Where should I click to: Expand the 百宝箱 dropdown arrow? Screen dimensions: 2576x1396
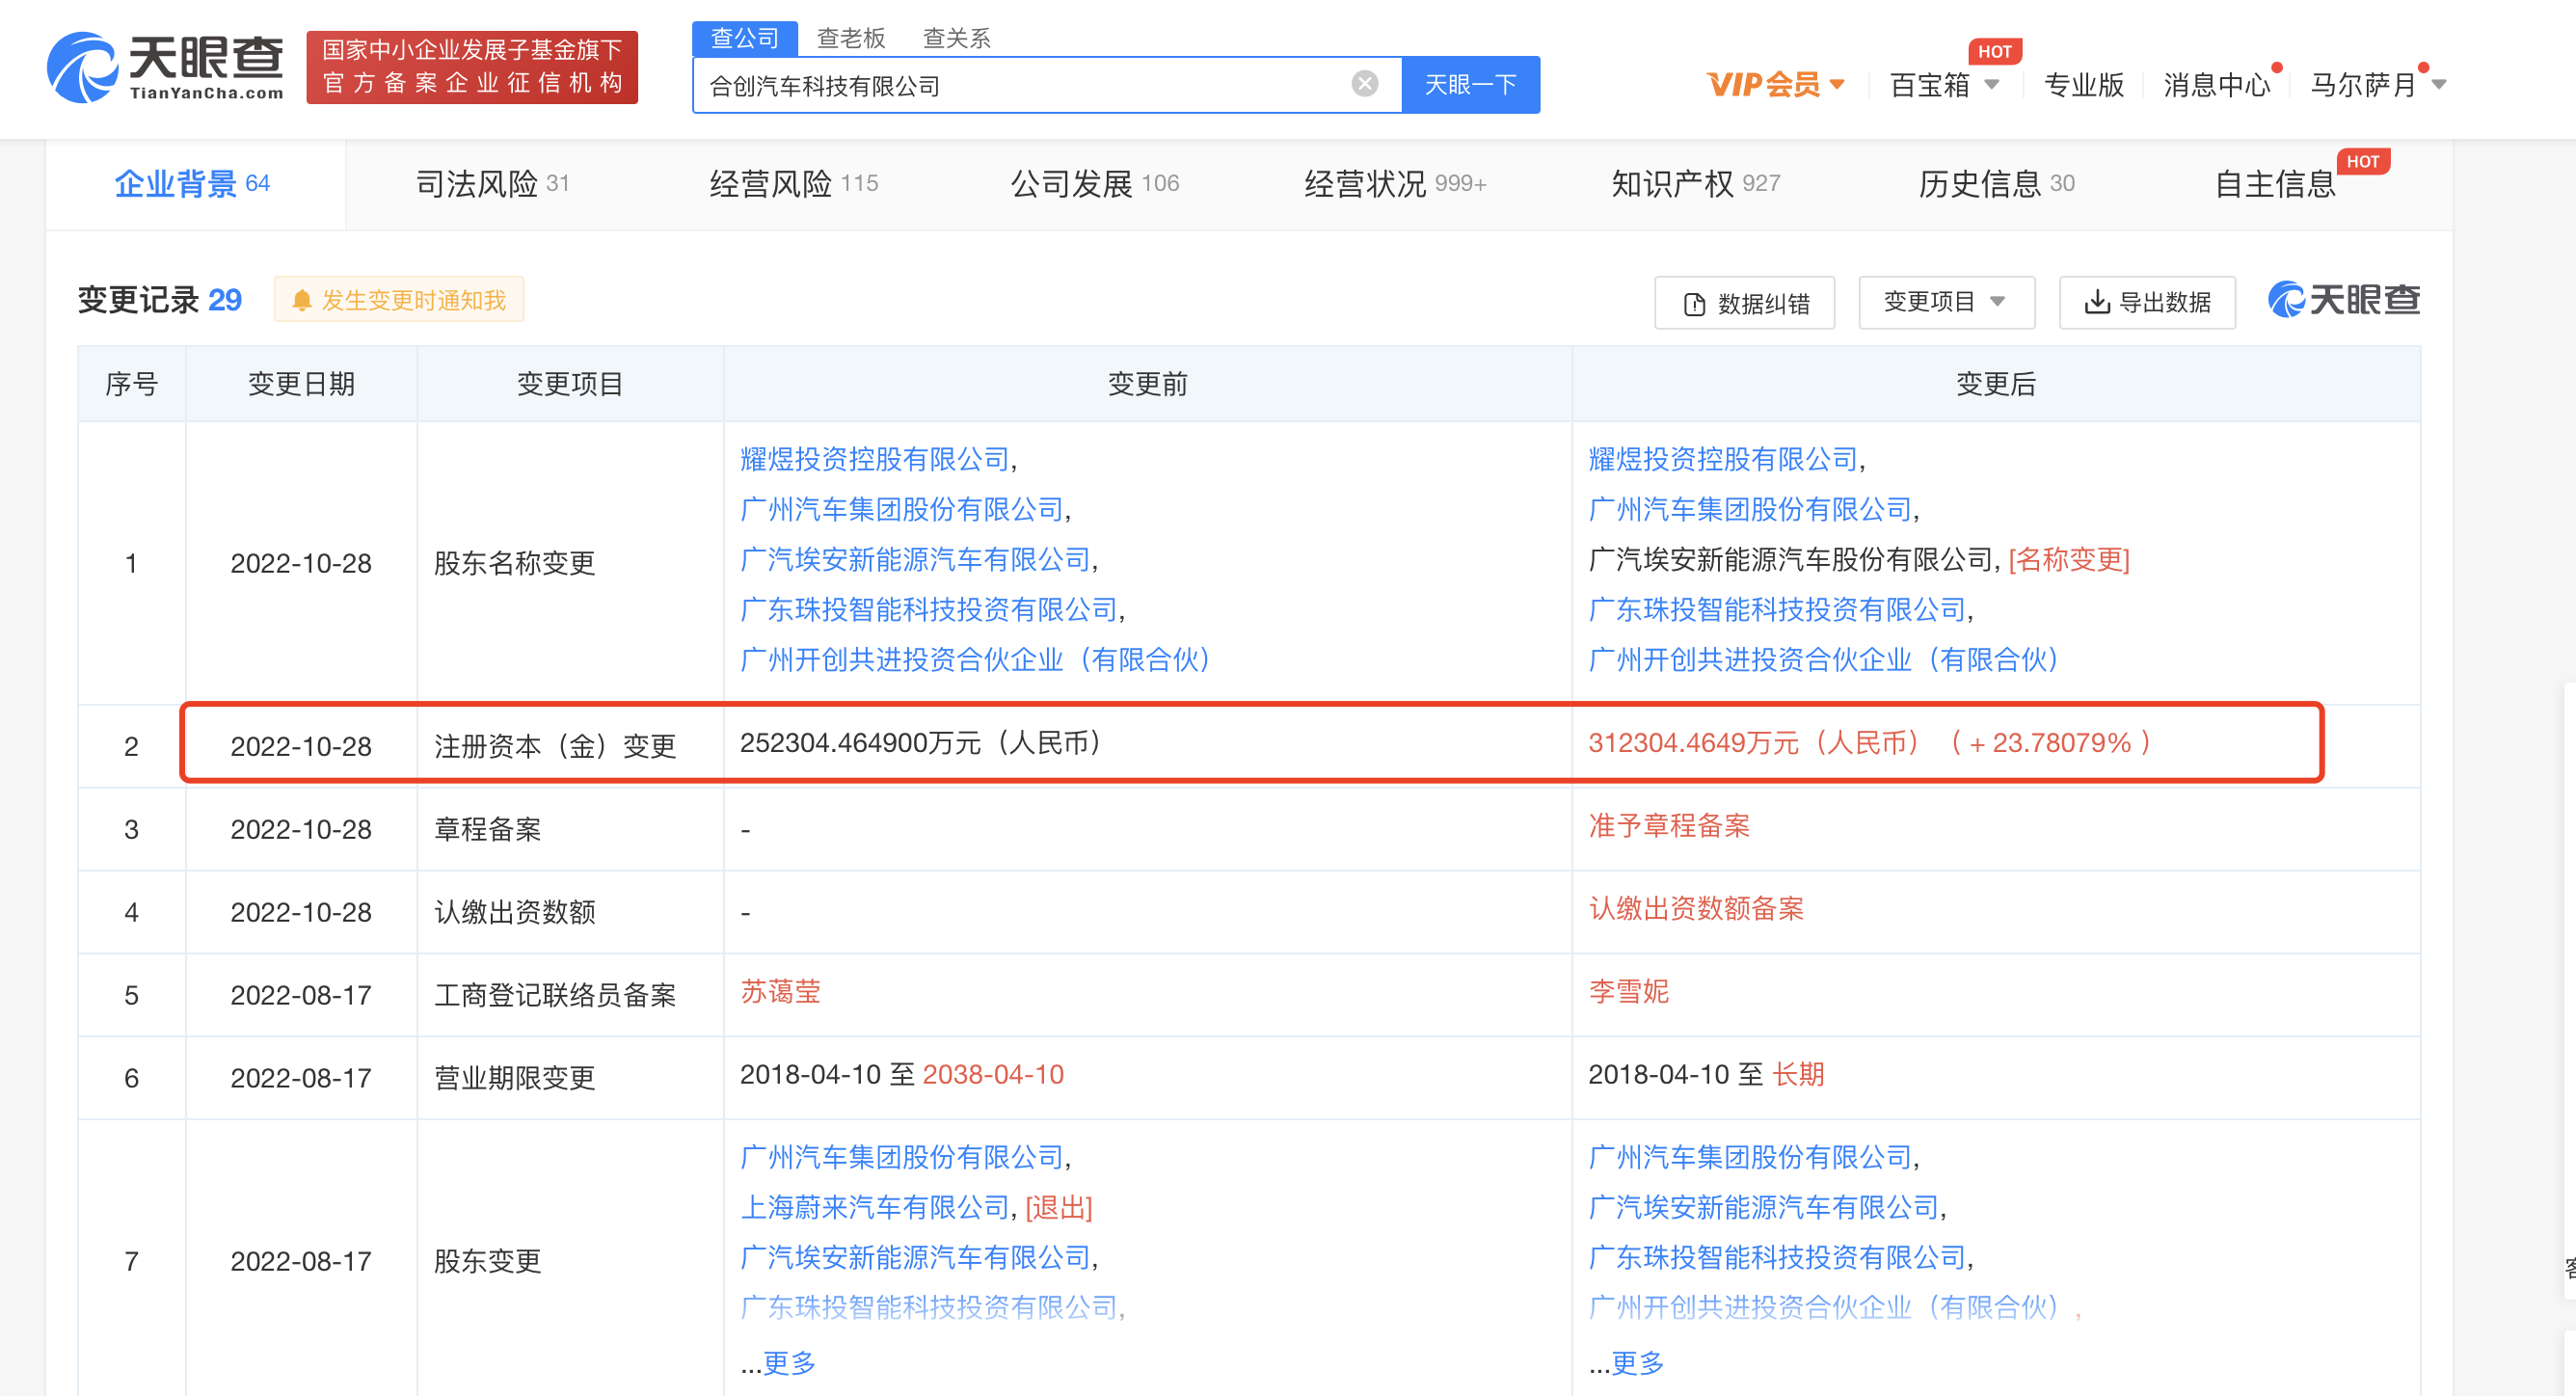click(1991, 85)
